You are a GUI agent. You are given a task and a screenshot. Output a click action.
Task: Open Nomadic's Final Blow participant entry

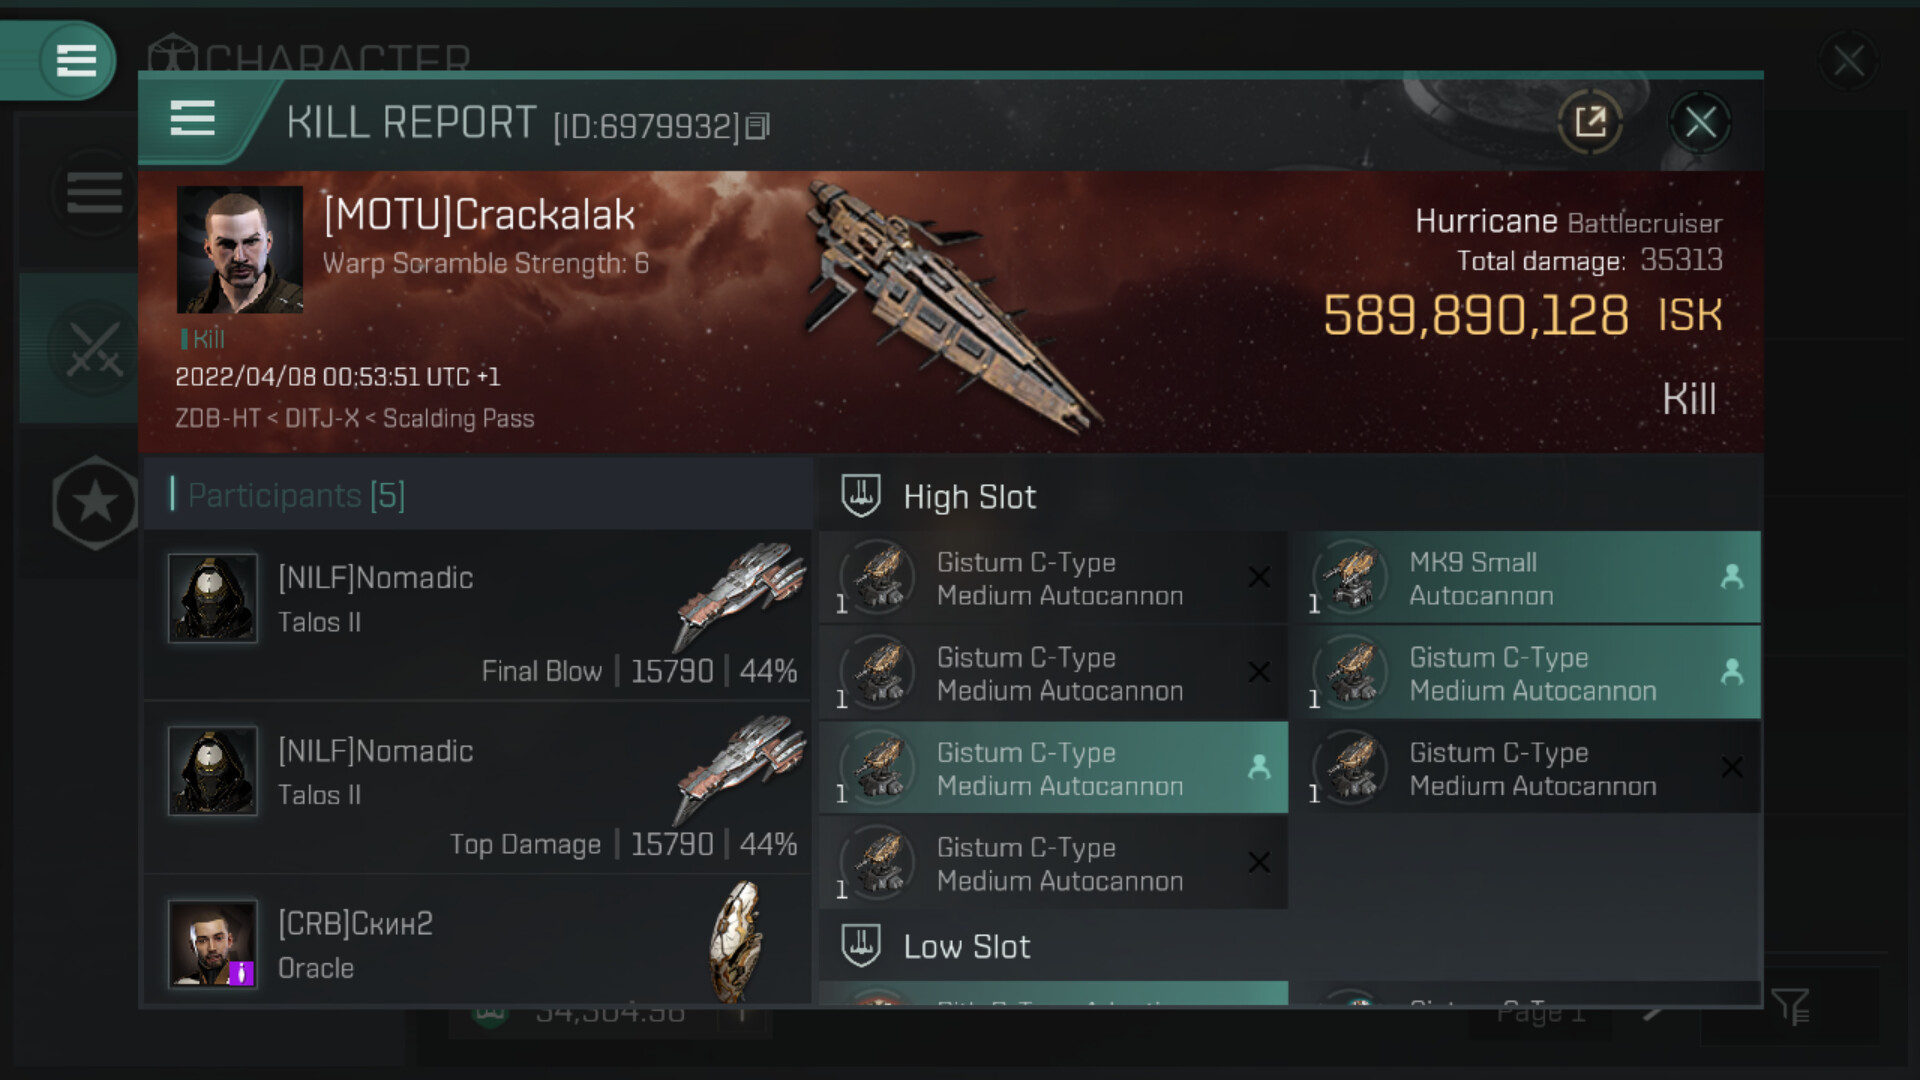(x=478, y=615)
